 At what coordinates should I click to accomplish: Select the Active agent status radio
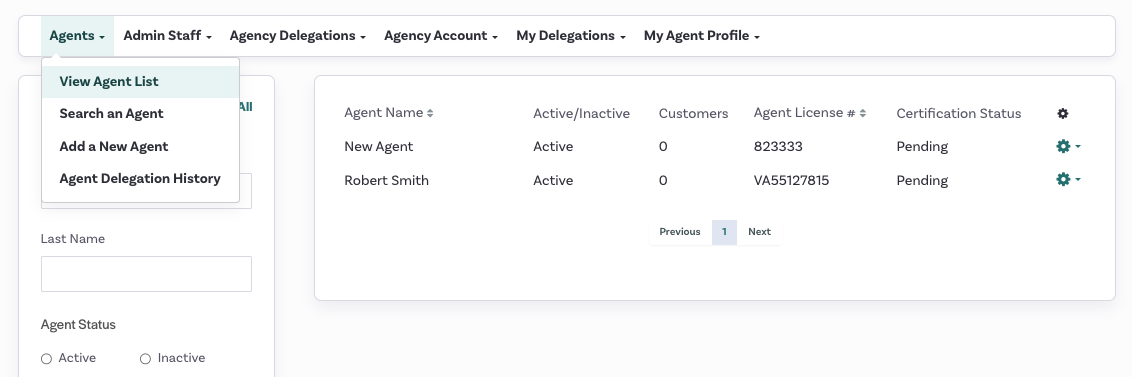tap(46, 359)
